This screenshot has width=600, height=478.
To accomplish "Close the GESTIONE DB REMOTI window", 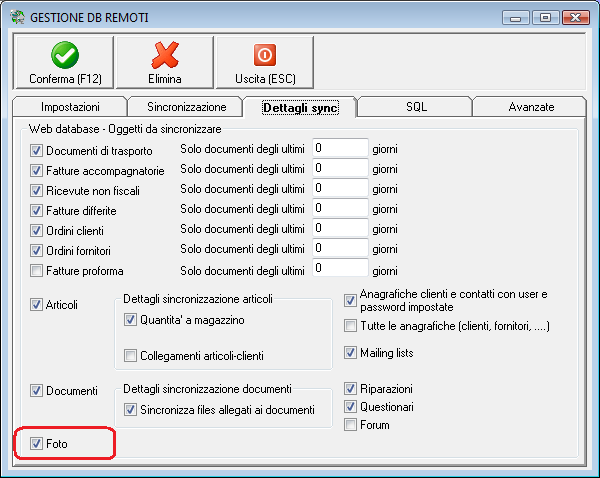I will coord(576,18).
